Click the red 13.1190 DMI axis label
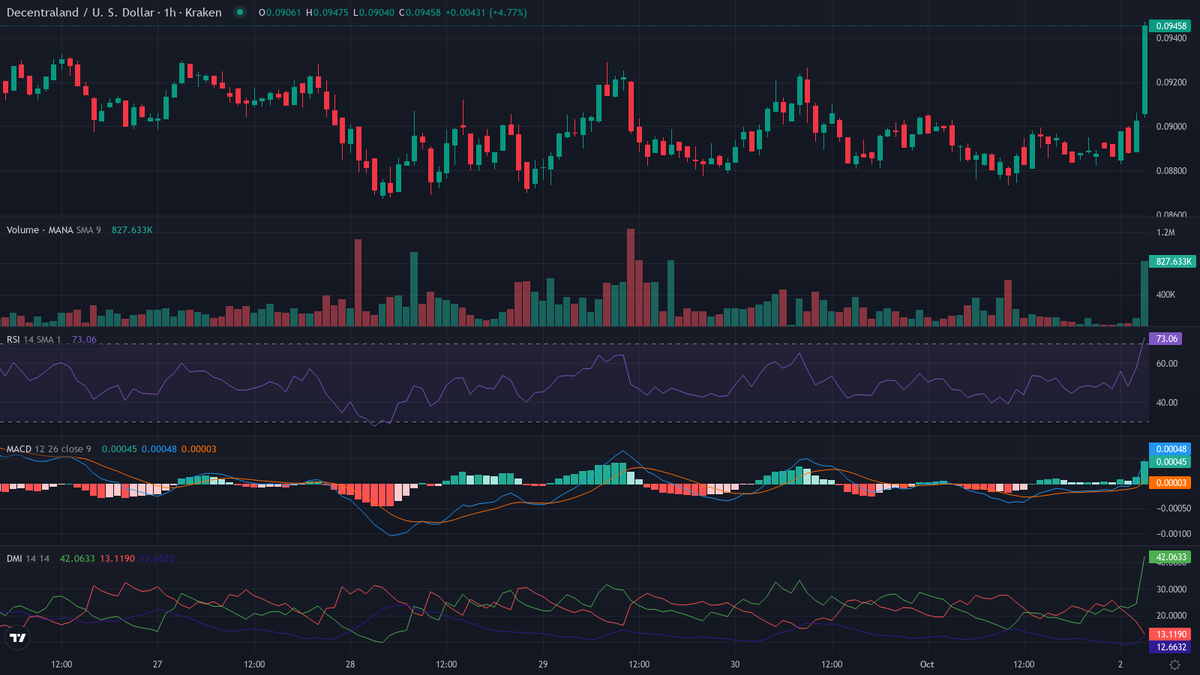The height and width of the screenshot is (675, 1200). (1171, 635)
